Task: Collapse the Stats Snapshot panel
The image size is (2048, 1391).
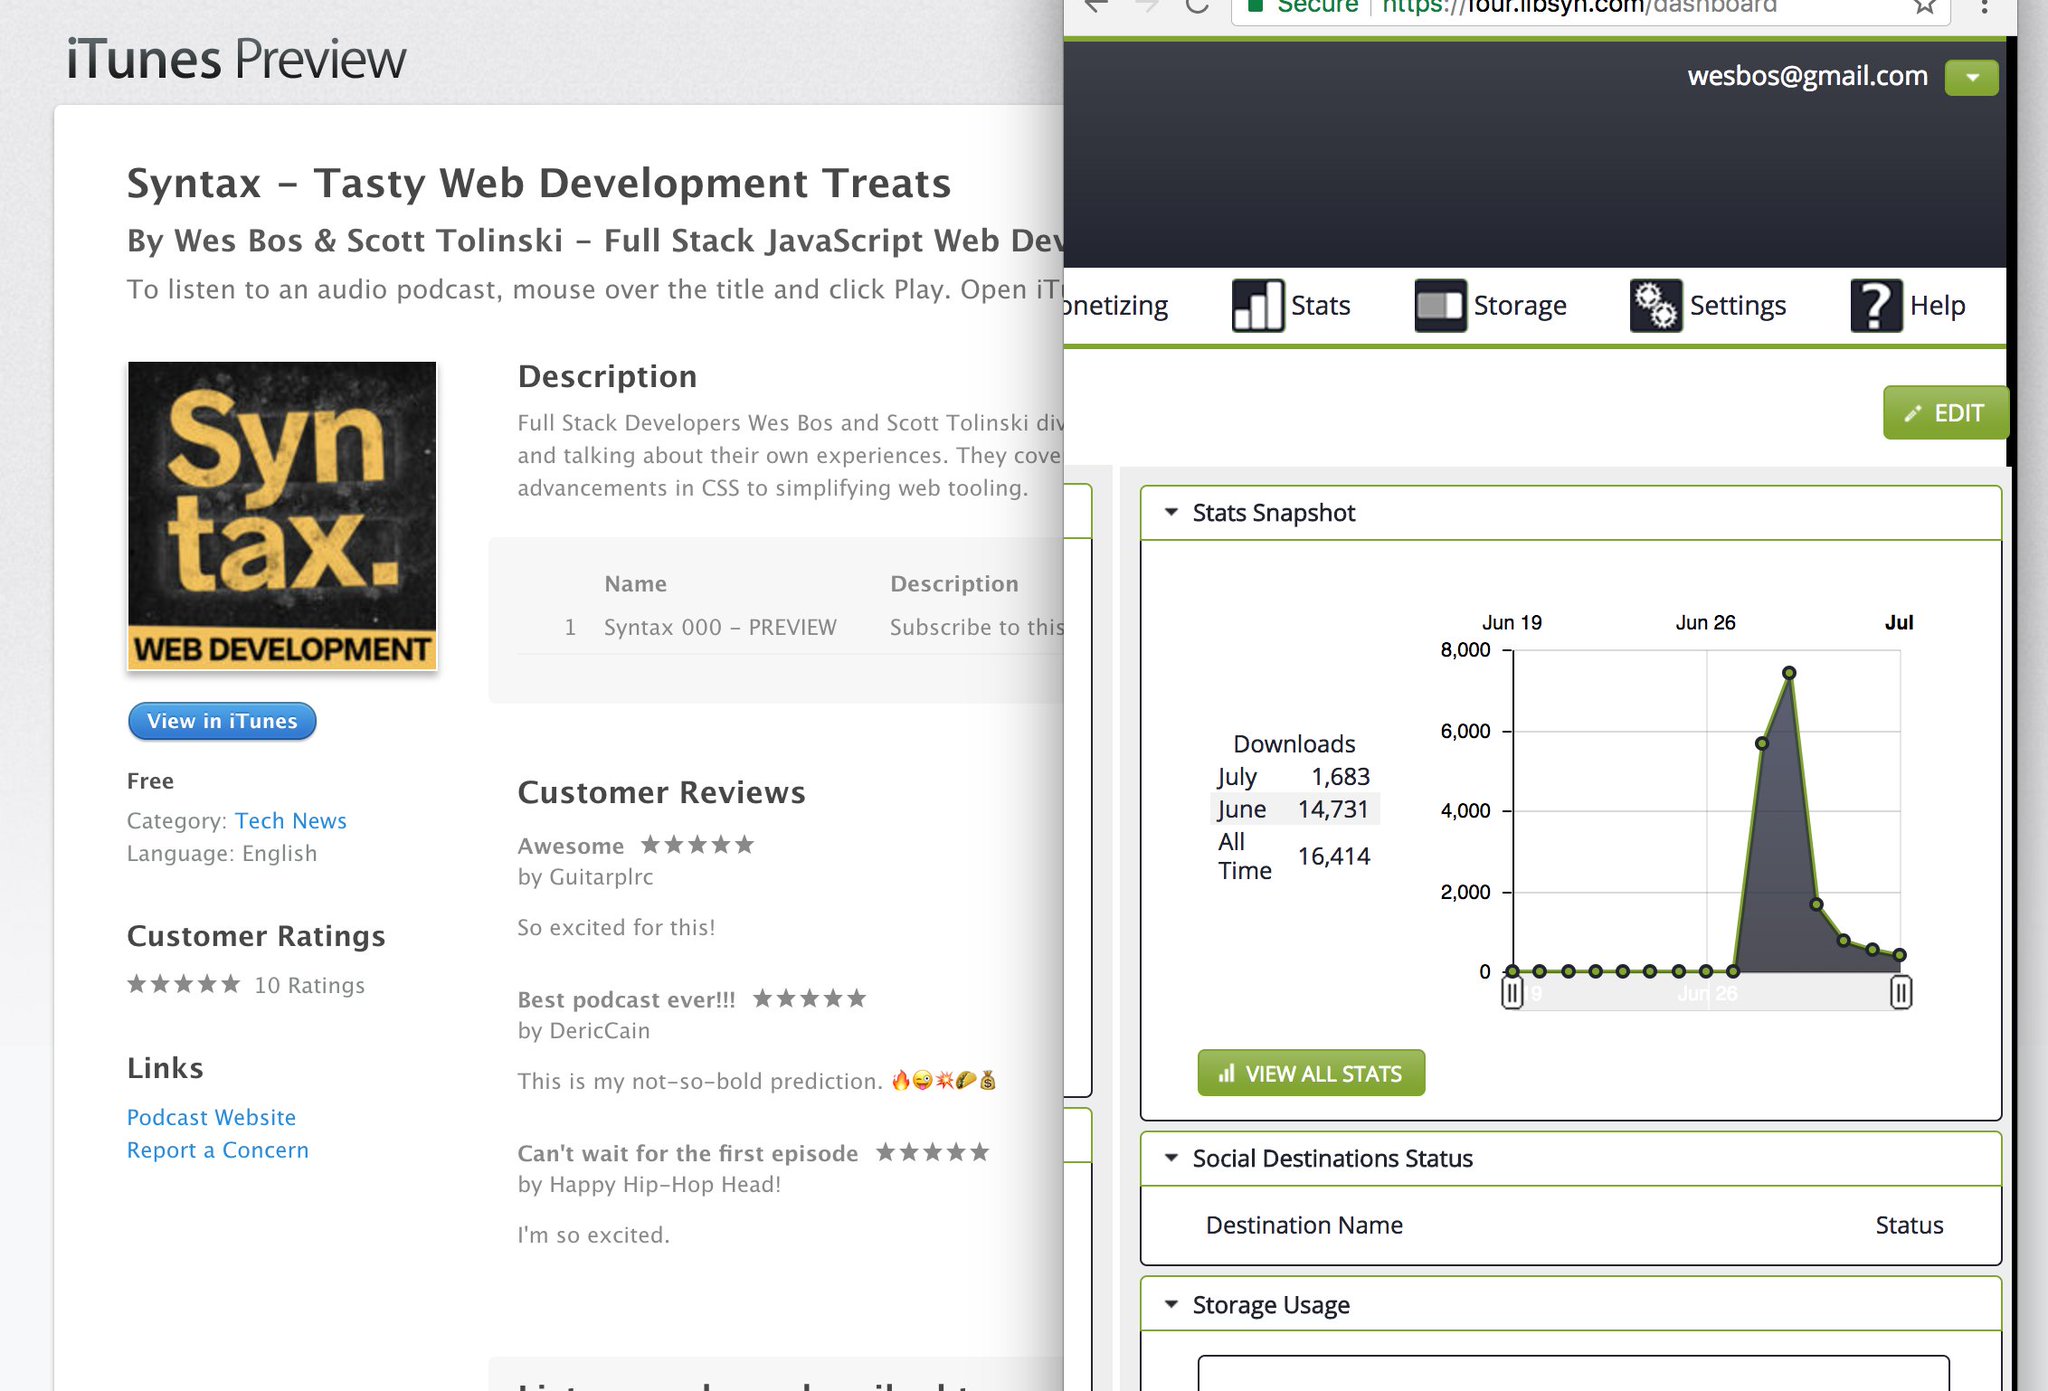Action: pyautogui.click(x=1171, y=512)
